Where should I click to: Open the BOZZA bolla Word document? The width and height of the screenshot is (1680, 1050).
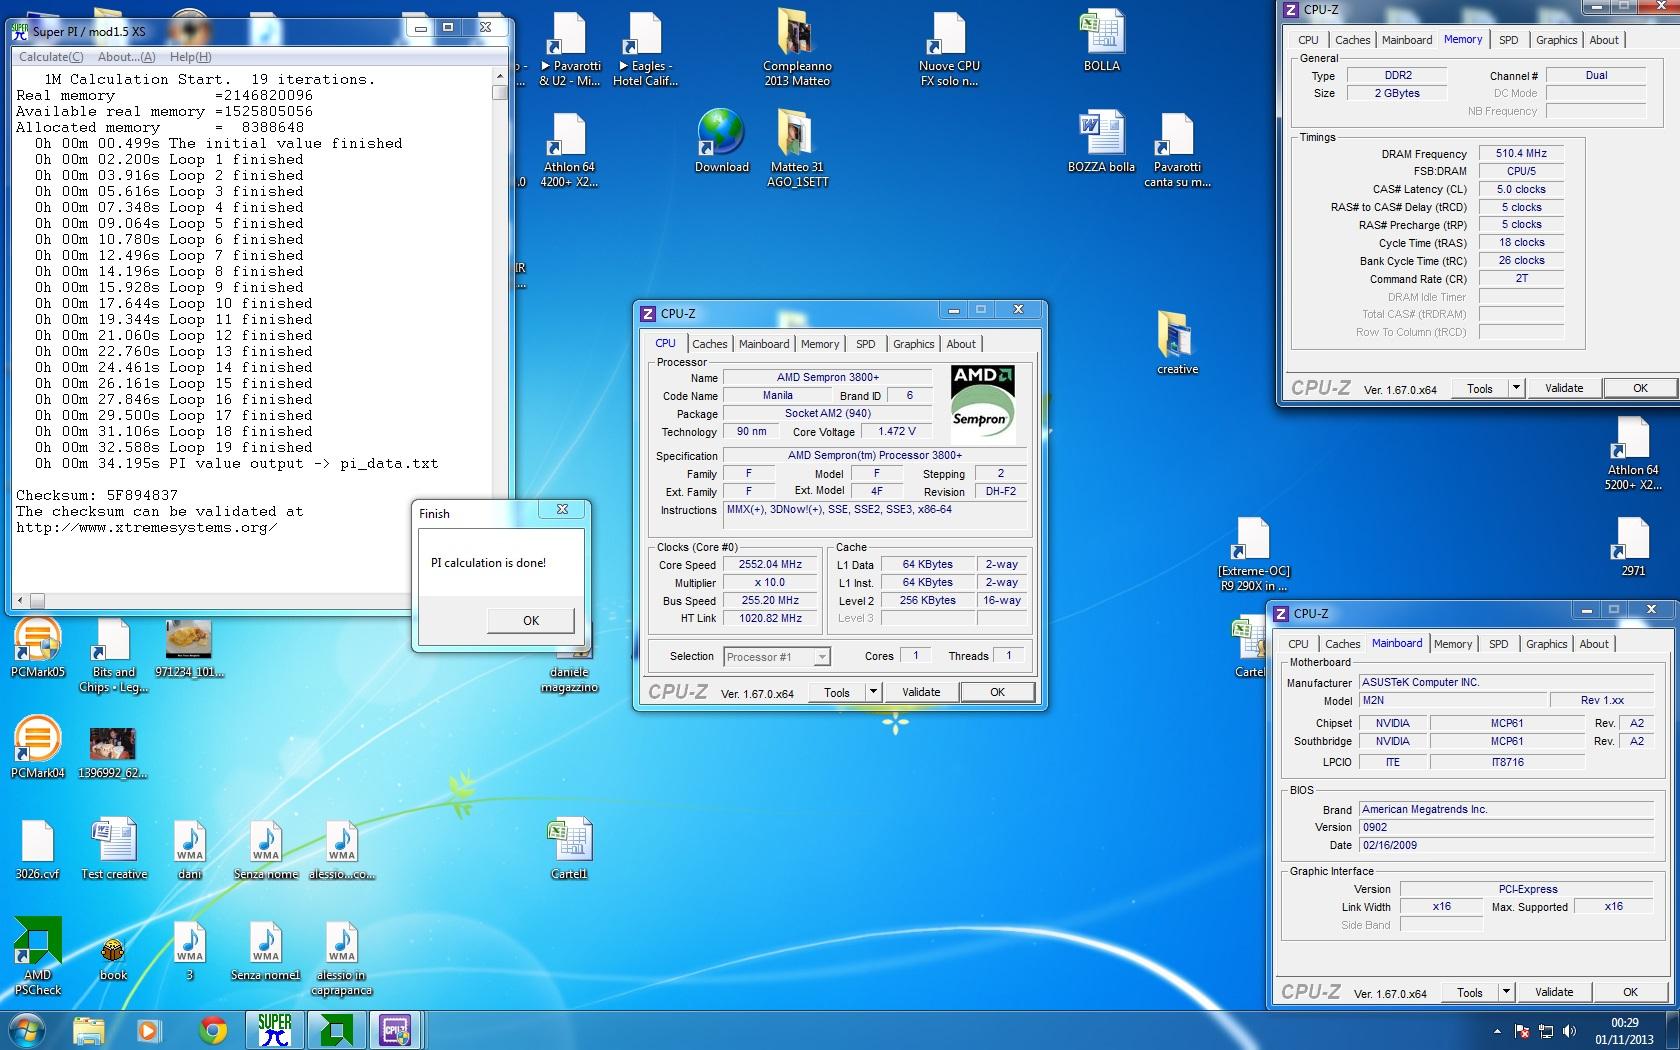pyautogui.click(x=1101, y=141)
